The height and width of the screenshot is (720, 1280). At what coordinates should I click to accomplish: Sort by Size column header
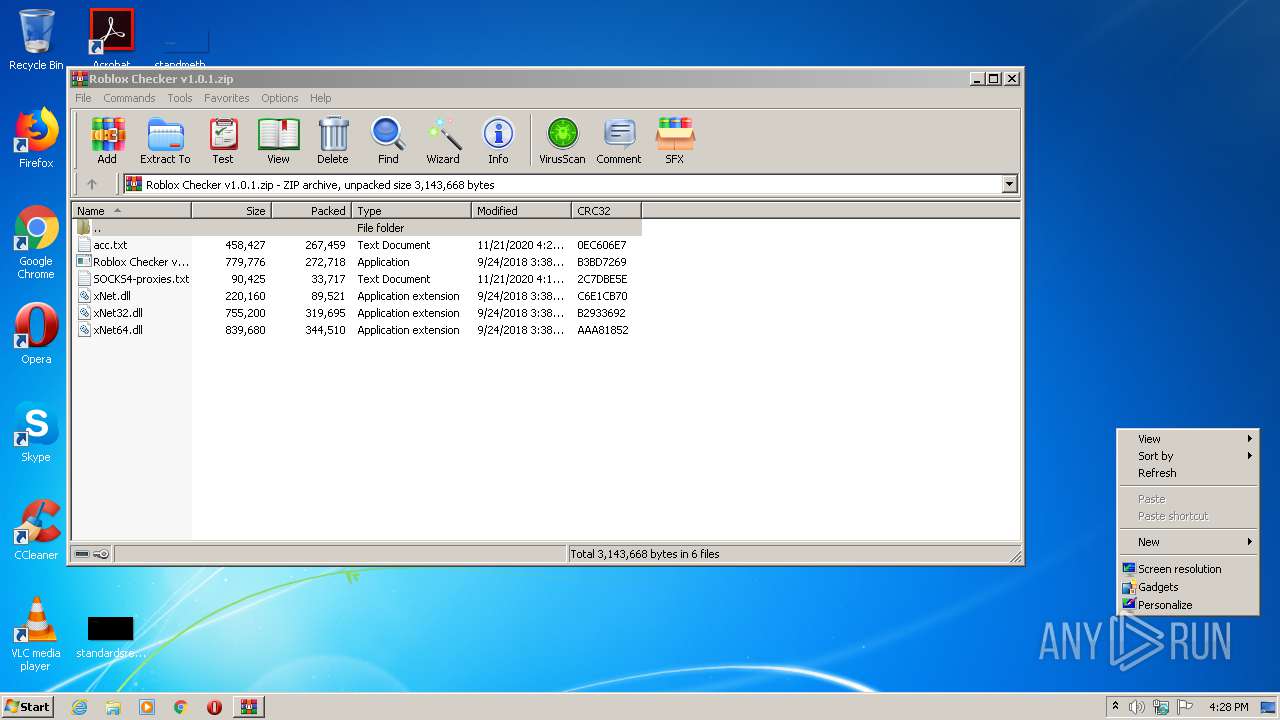pyautogui.click(x=231, y=211)
